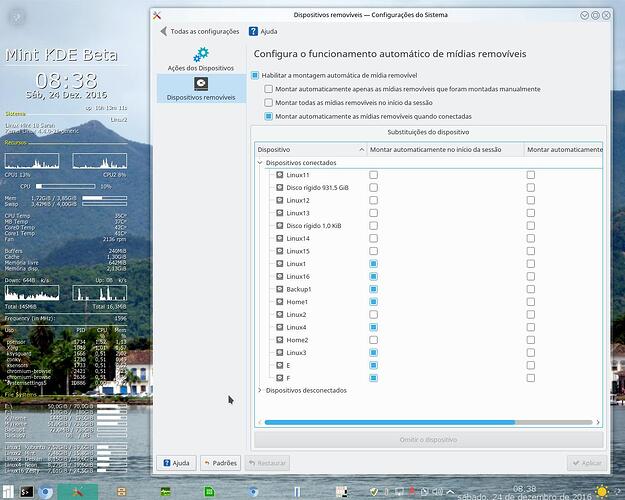
Task: Expand the Dispositivos desconectados group
Action: (x=260, y=390)
